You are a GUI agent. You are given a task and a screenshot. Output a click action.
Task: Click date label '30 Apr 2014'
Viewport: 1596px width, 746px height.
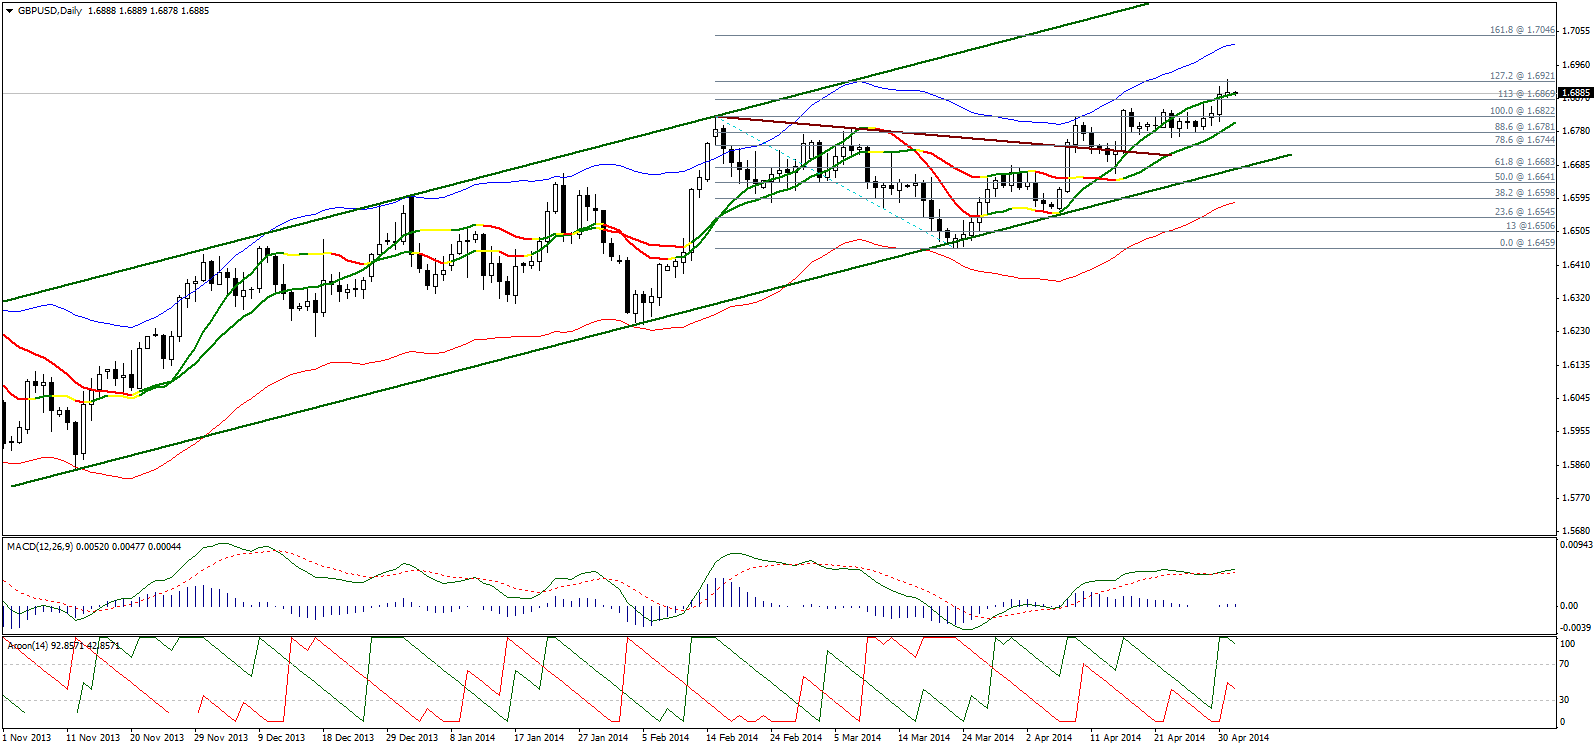pyautogui.click(x=1244, y=738)
